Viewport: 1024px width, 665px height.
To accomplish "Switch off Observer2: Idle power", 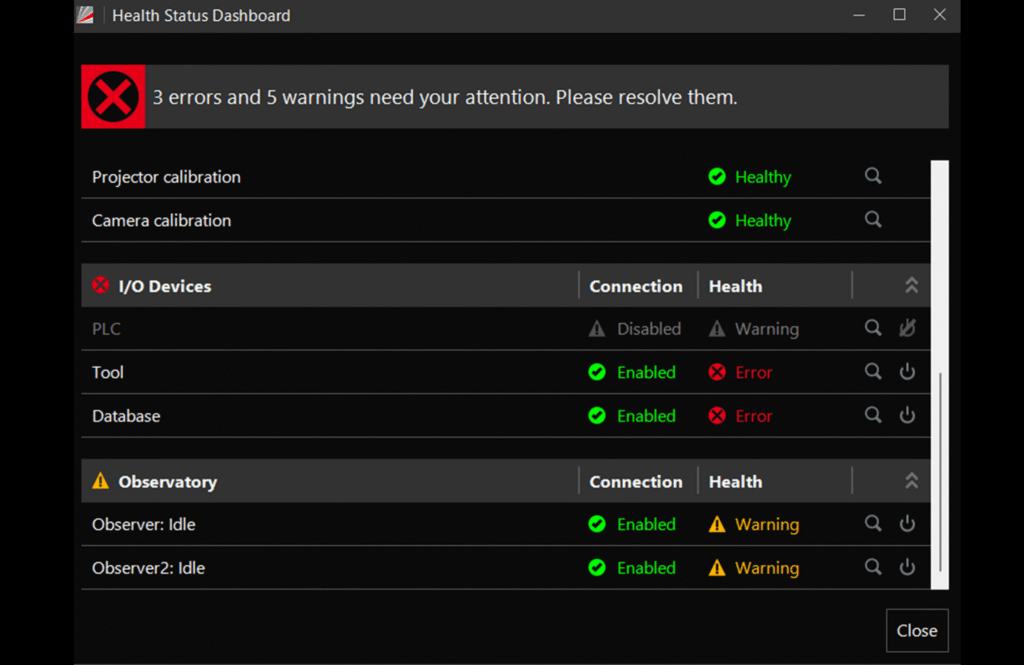I will (x=907, y=567).
